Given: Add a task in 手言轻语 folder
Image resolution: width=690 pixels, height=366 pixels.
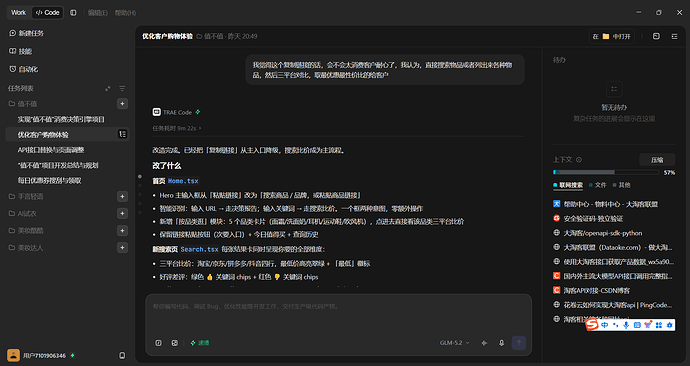Looking at the screenshot, I should (x=122, y=196).
